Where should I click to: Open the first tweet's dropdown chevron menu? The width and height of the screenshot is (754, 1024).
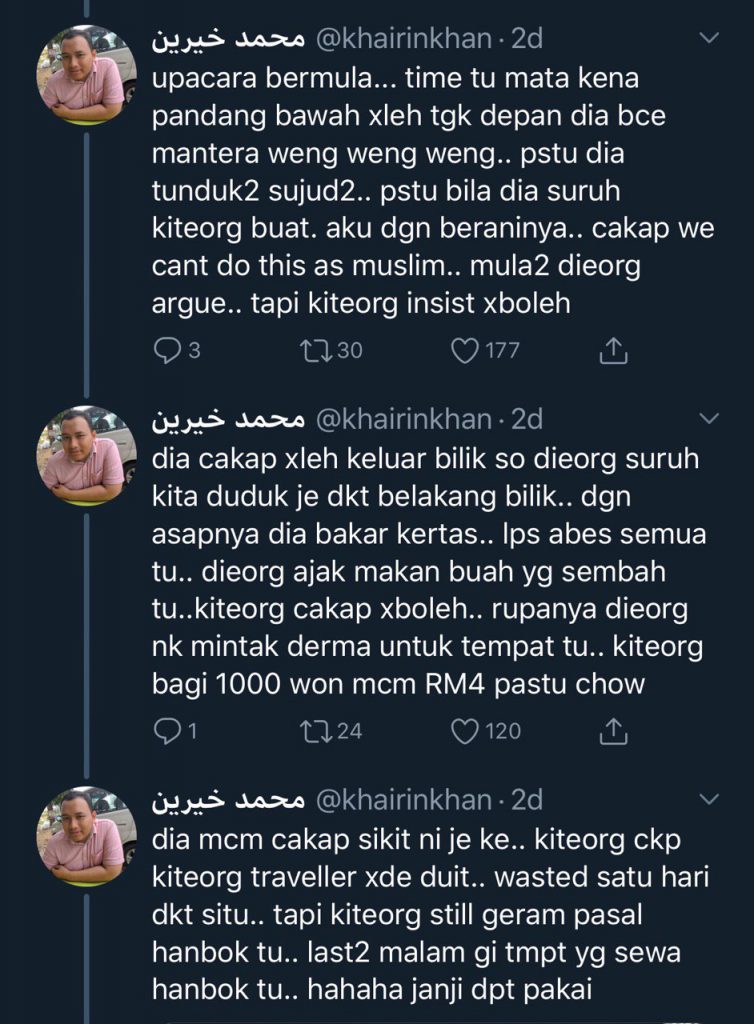point(709,39)
